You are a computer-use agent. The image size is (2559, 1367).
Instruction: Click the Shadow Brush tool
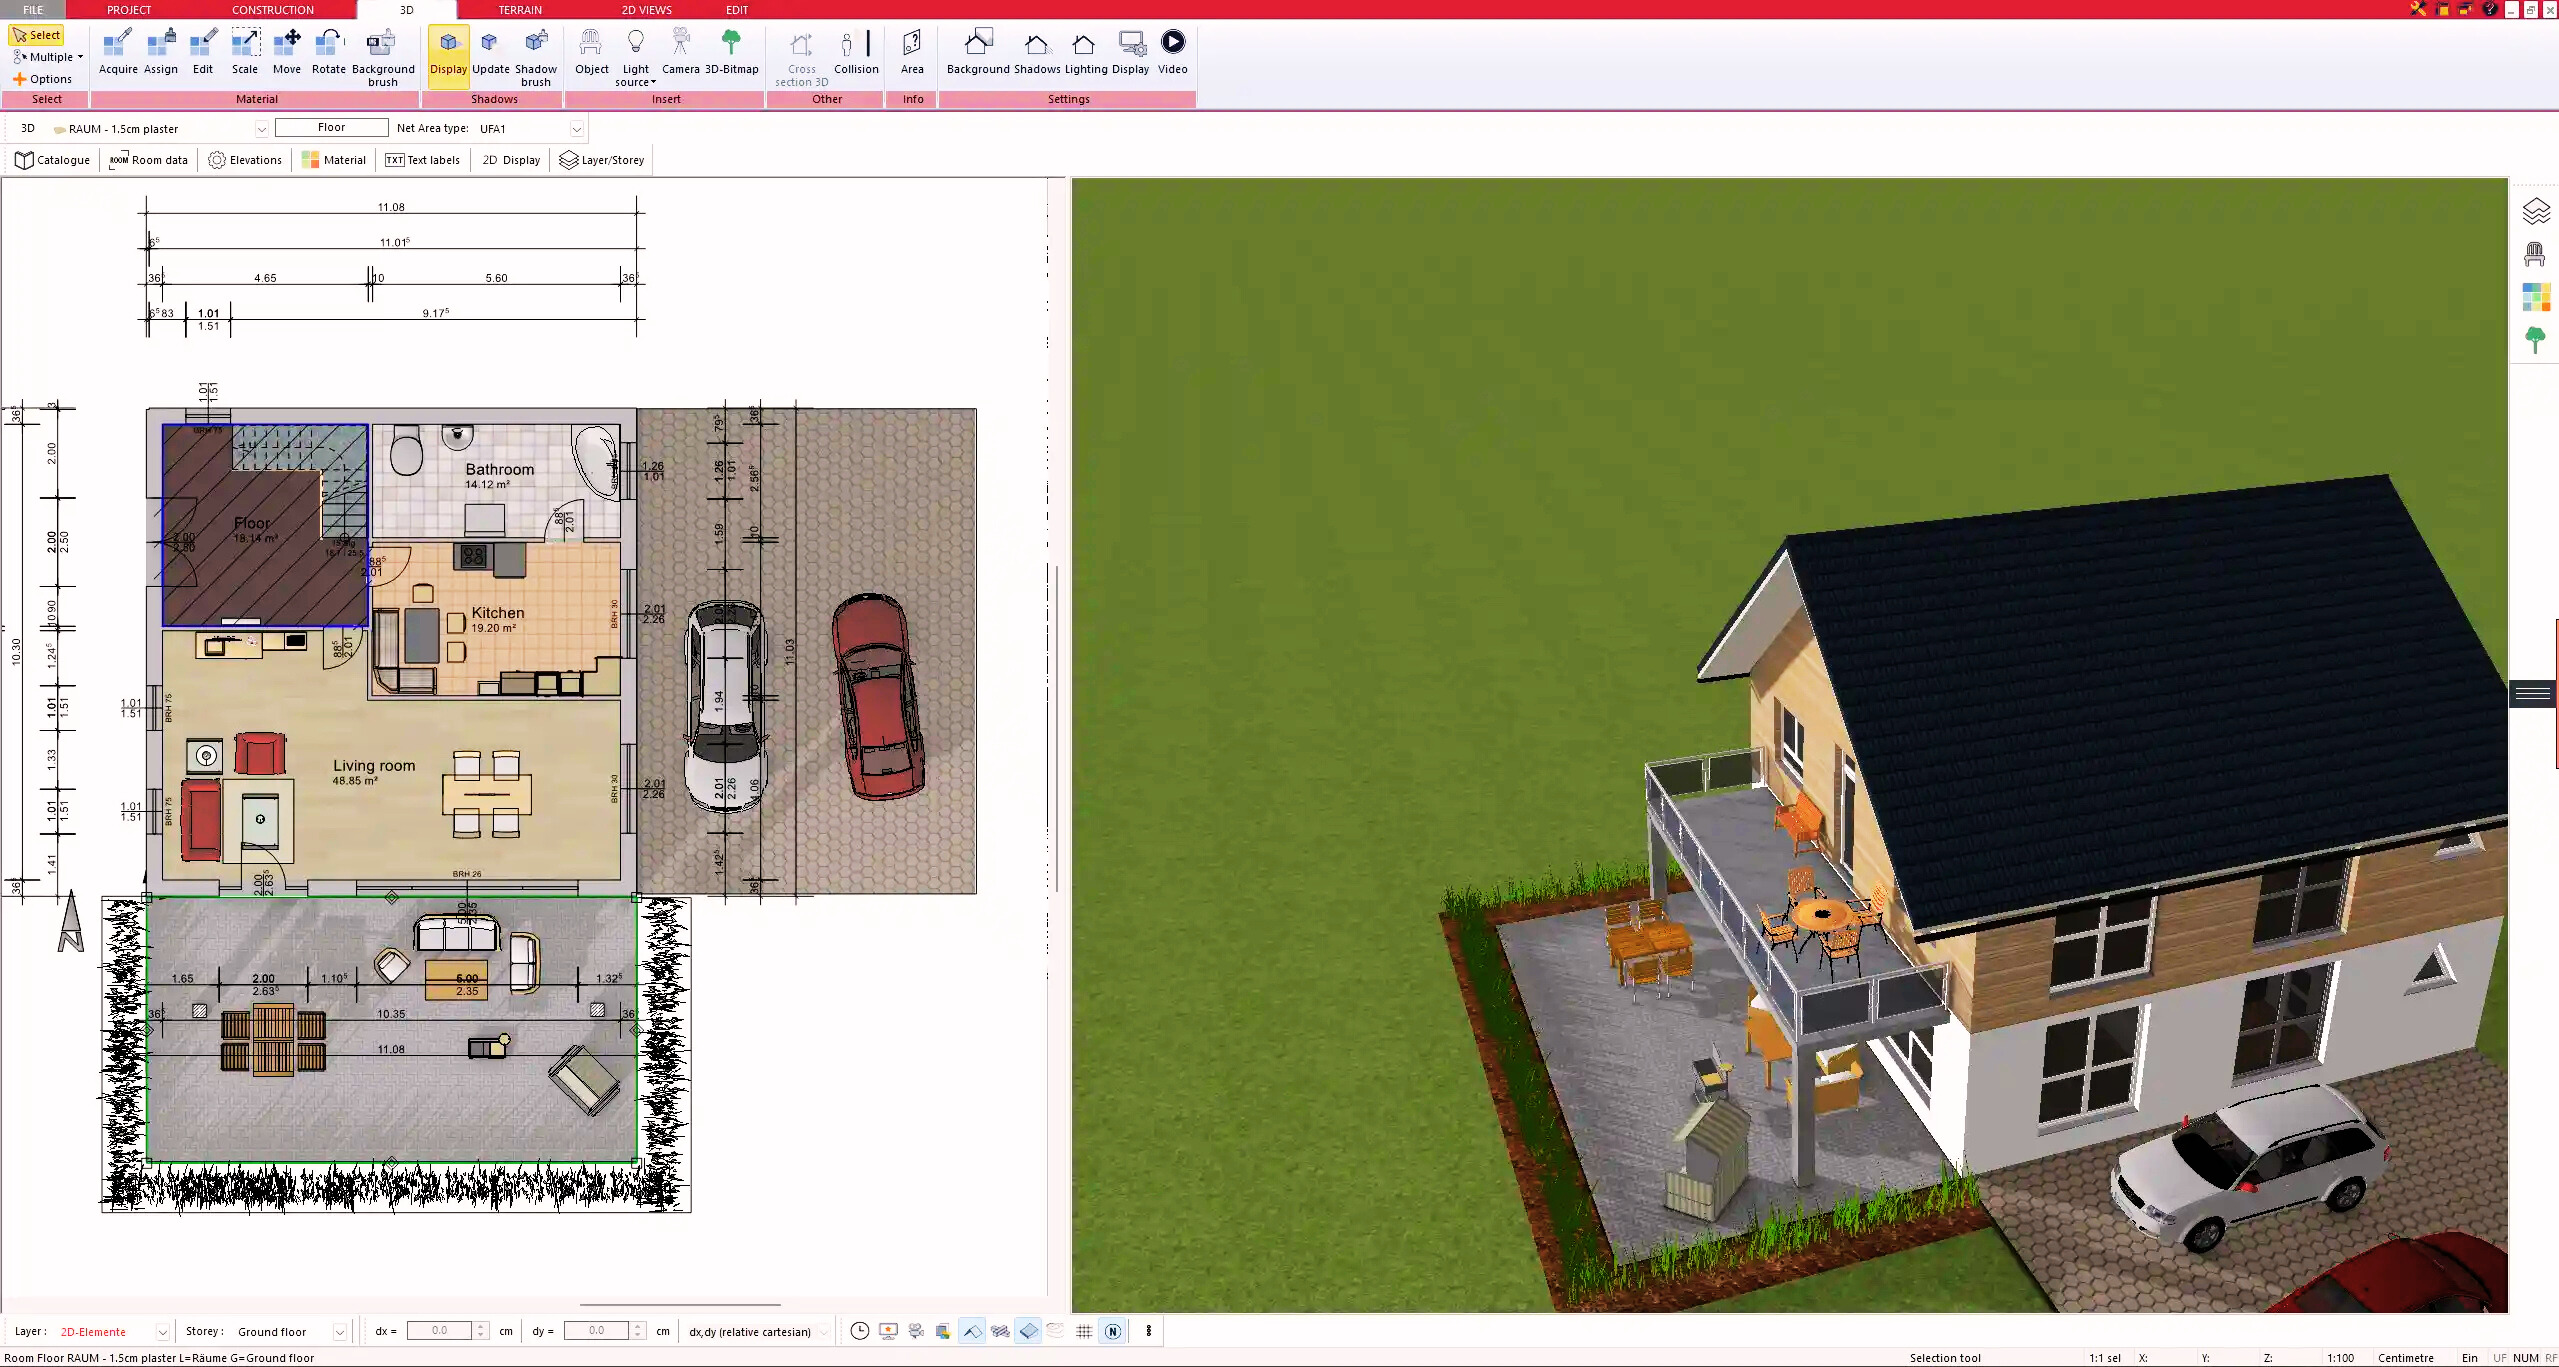point(537,51)
